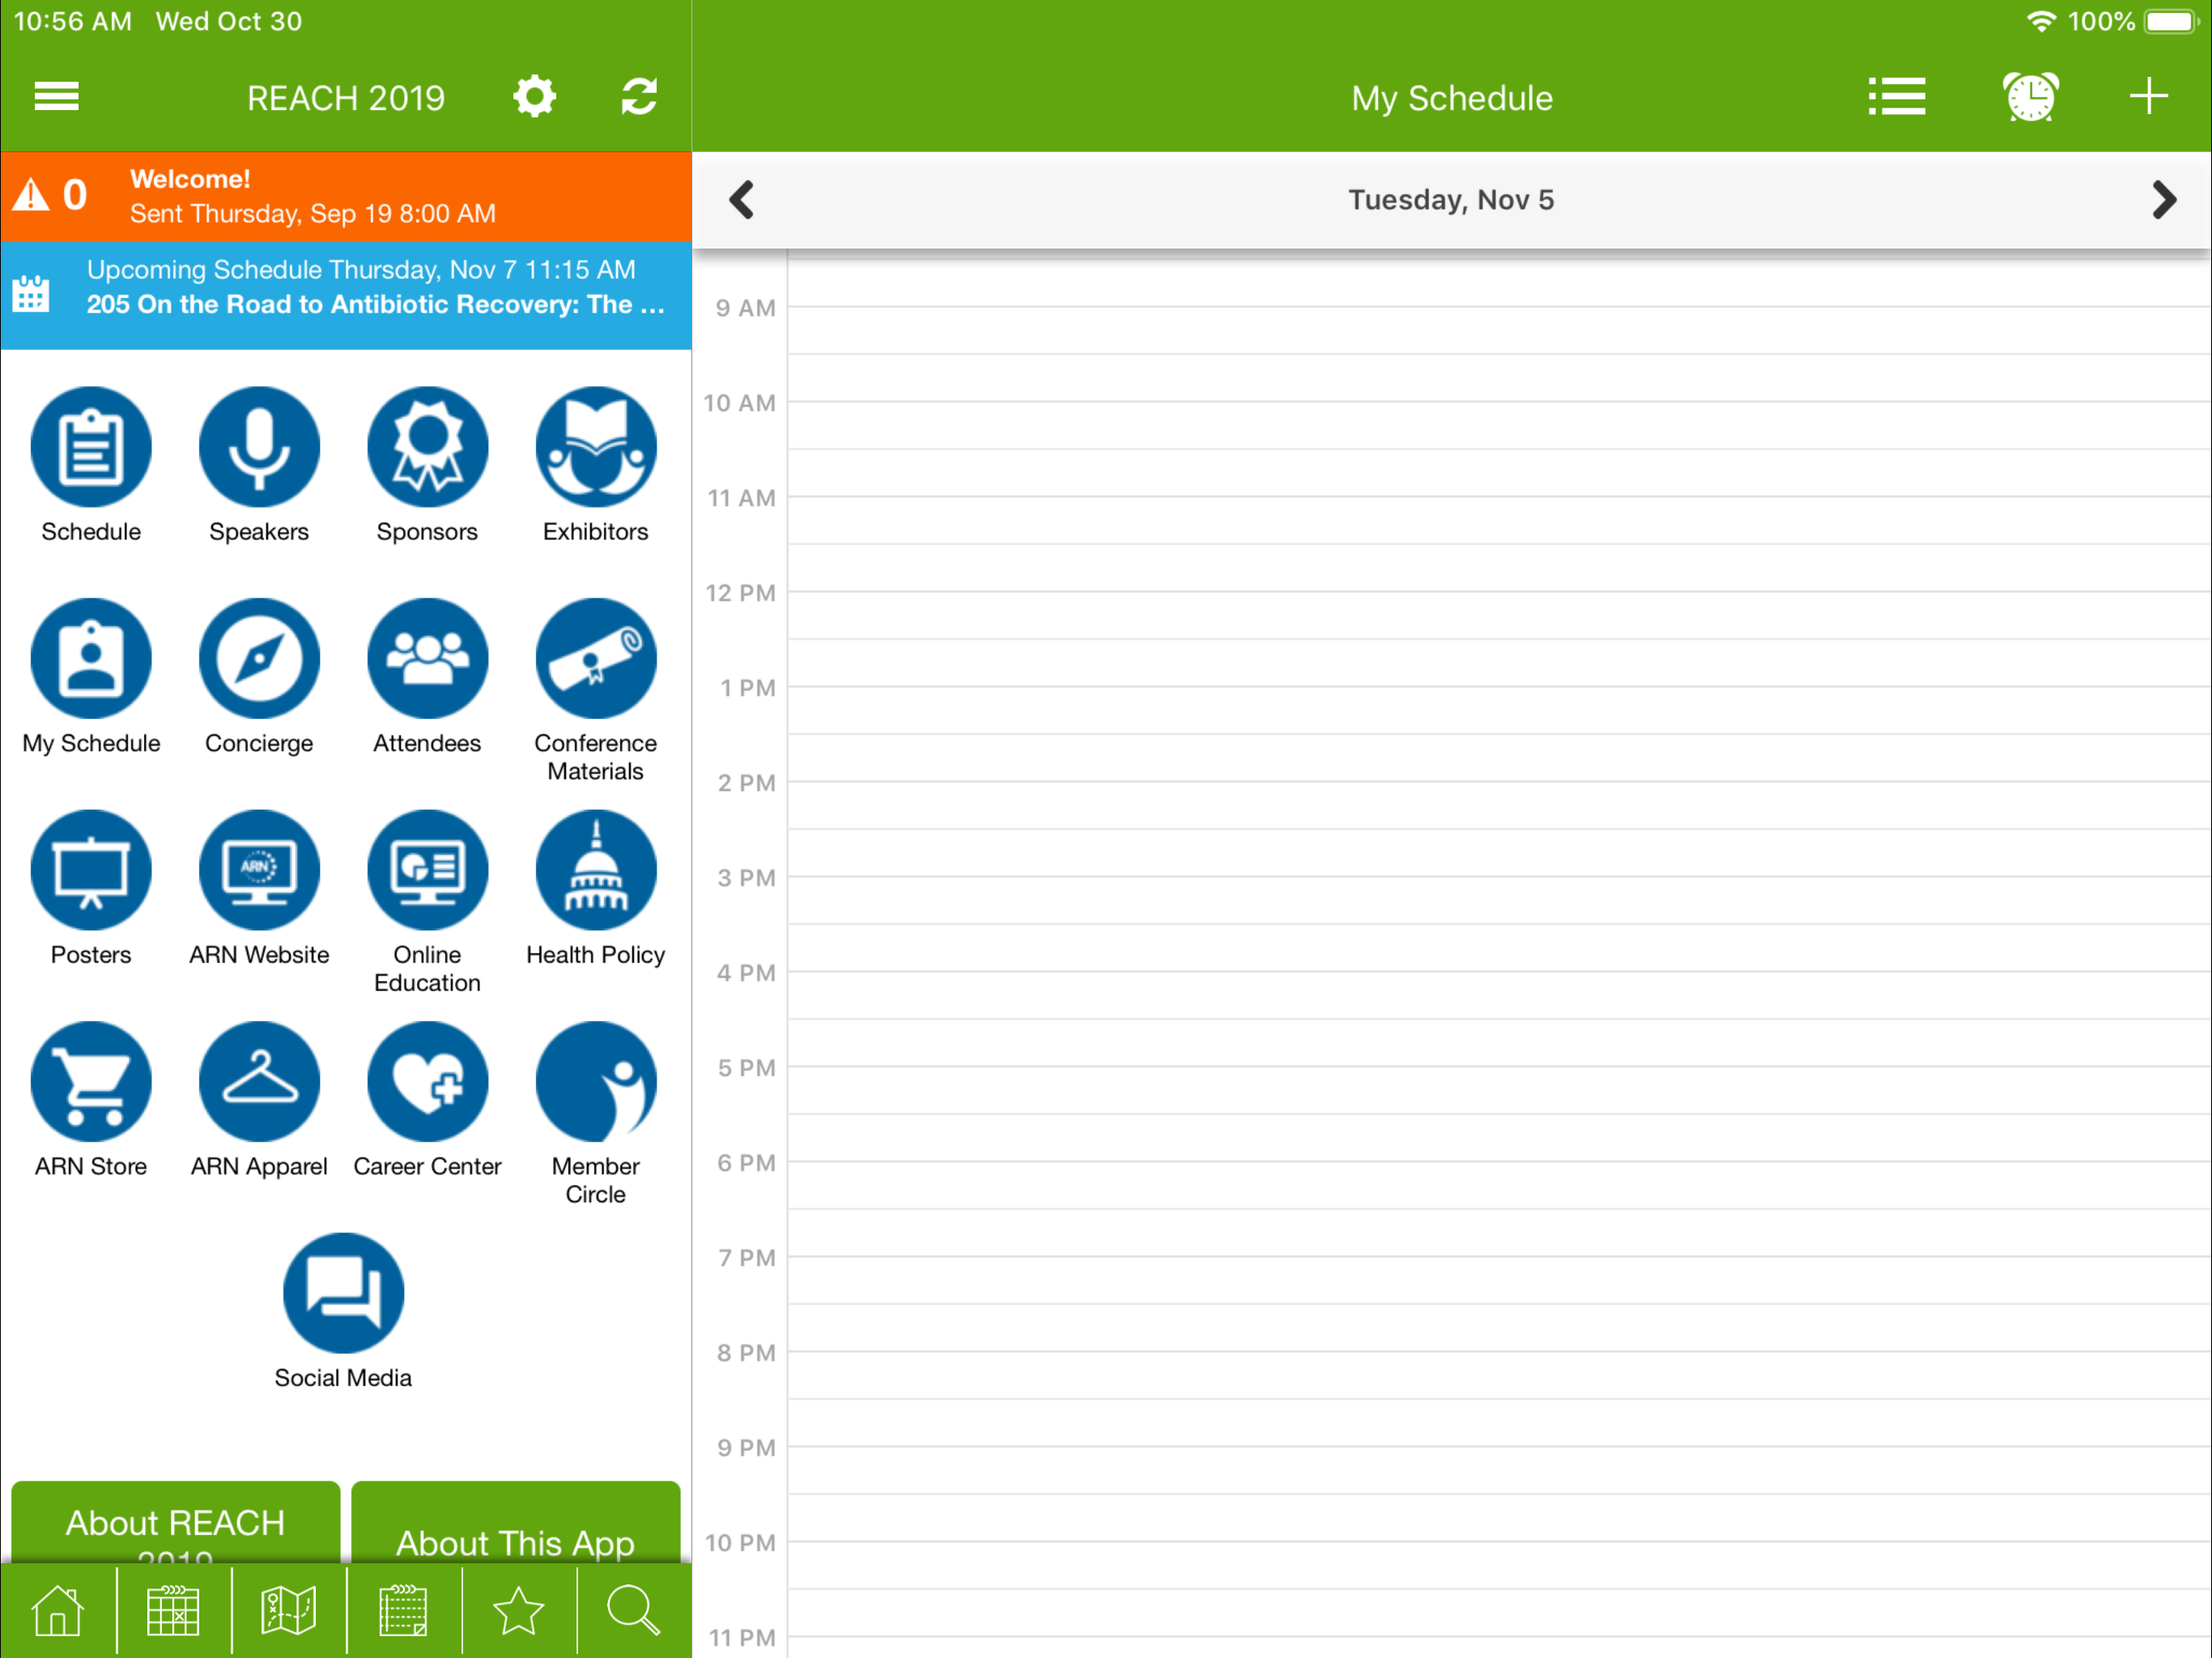2212x1658 pixels.
Task: Open the alarm clock reminders
Action: (2030, 97)
